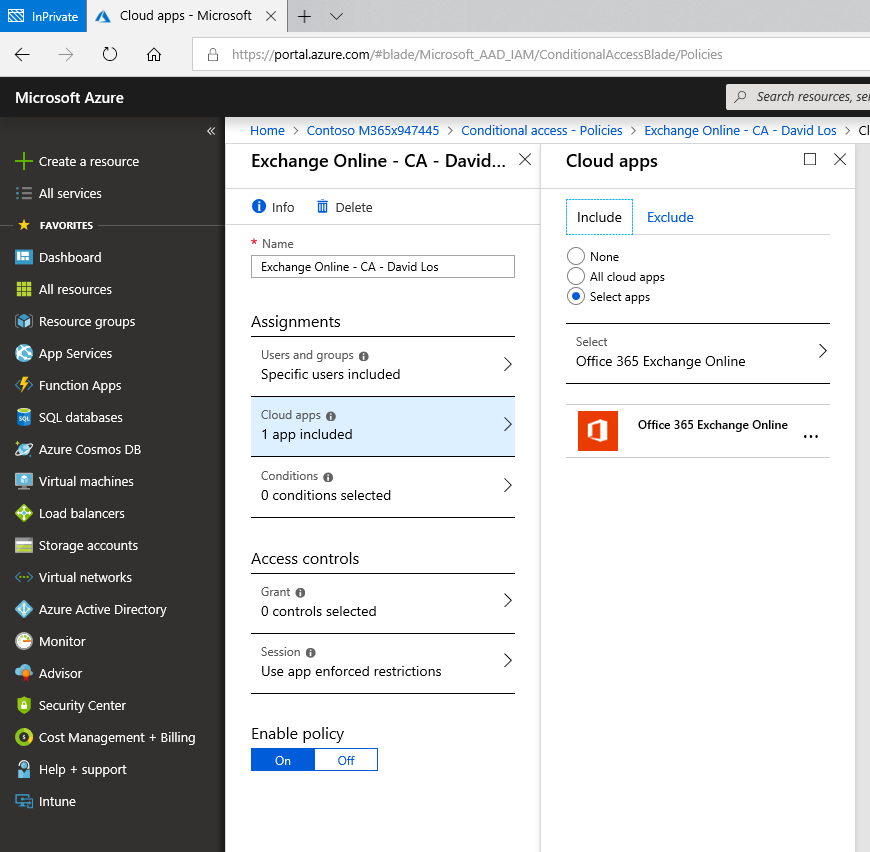Open the Grant access controls section
This screenshot has height=852, width=870.
coord(383,603)
